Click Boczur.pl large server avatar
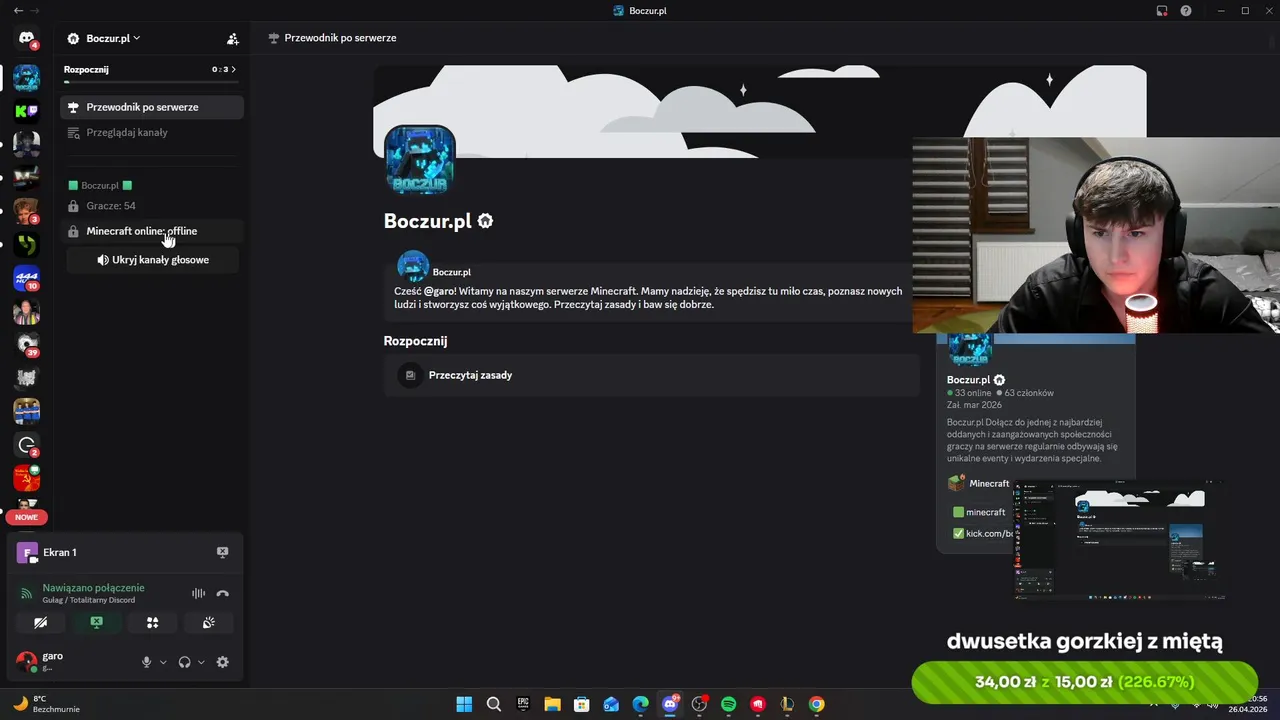 420,160
